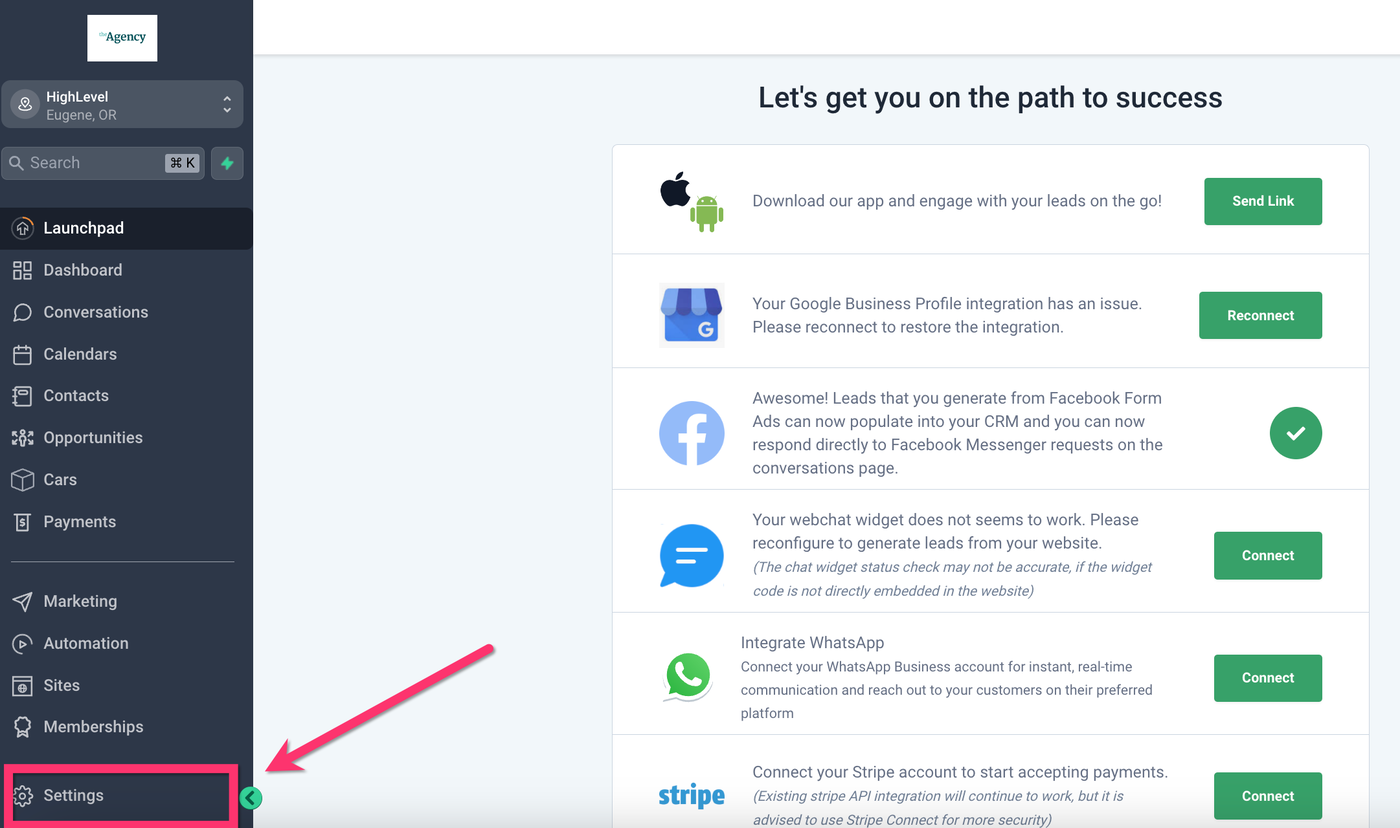Click the sidebar Search field
This screenshot has width=1400, height=828.
click(x=103, y=163)
